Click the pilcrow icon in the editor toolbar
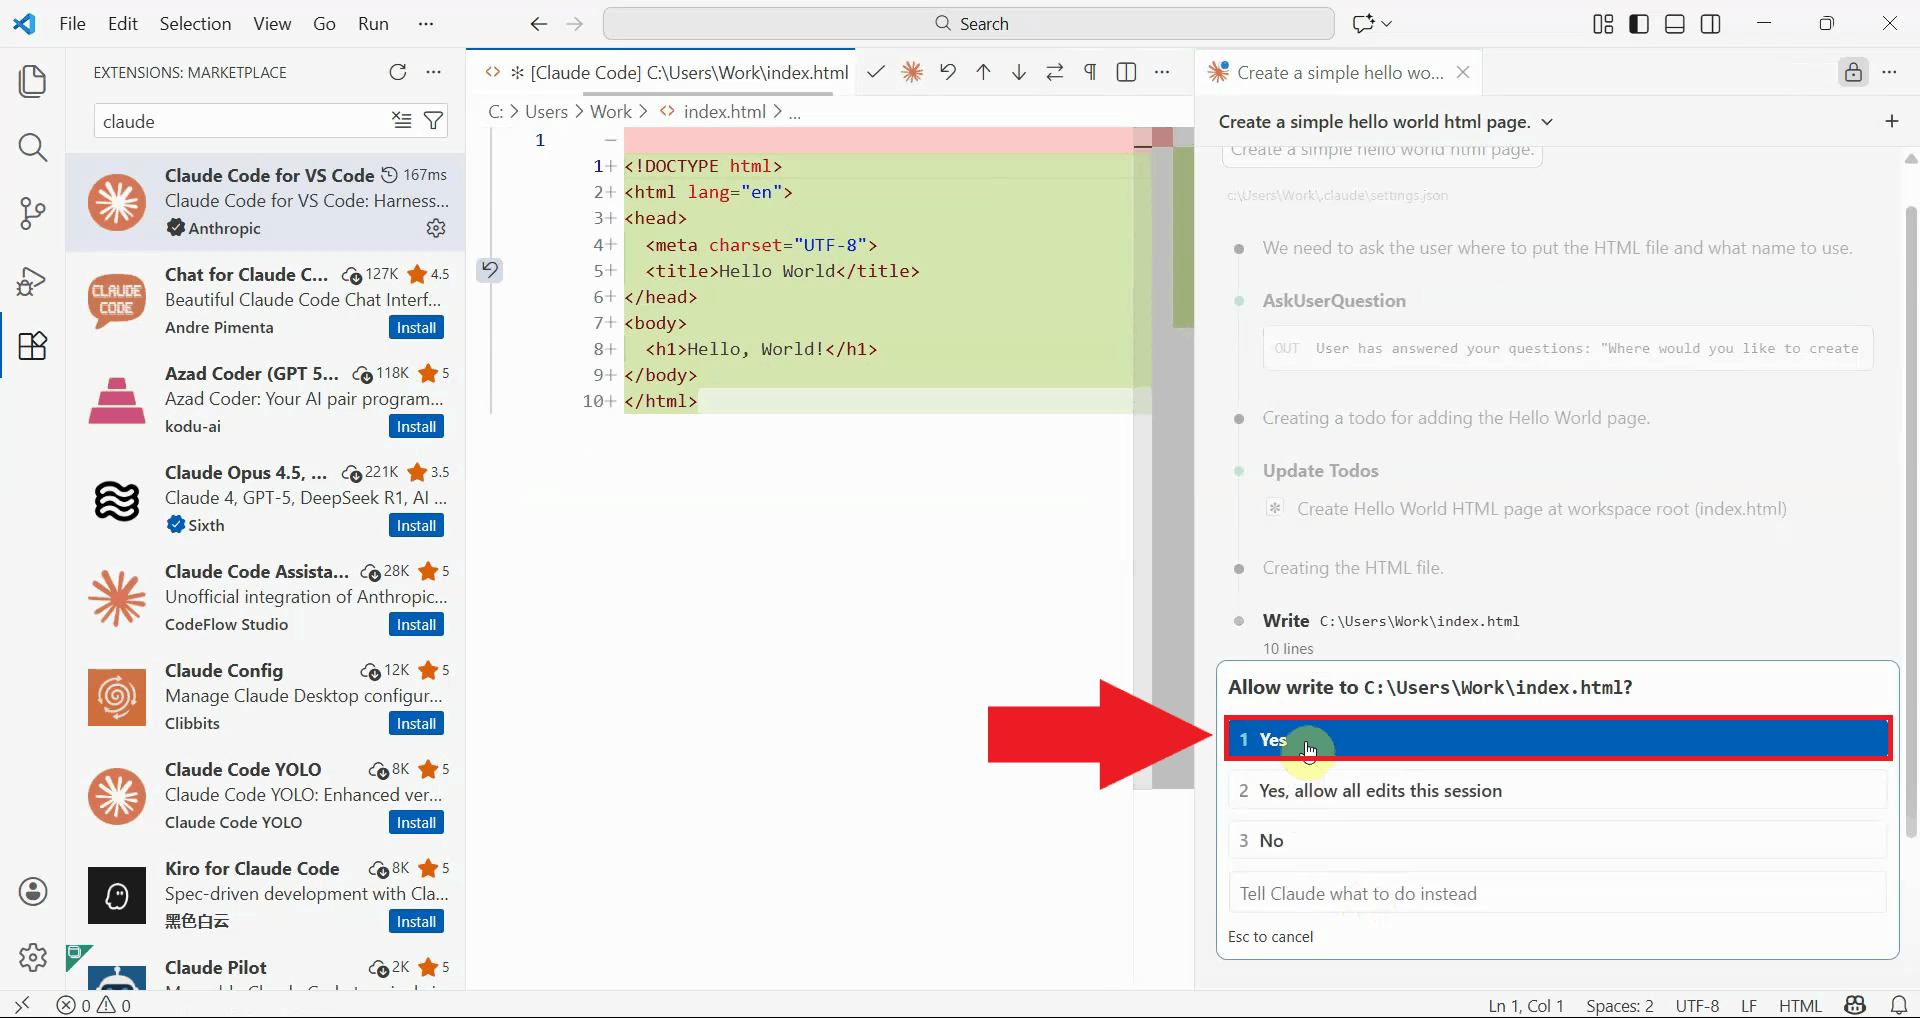Screen dimensions: 1920x1018 click(x=1090, y=72)
